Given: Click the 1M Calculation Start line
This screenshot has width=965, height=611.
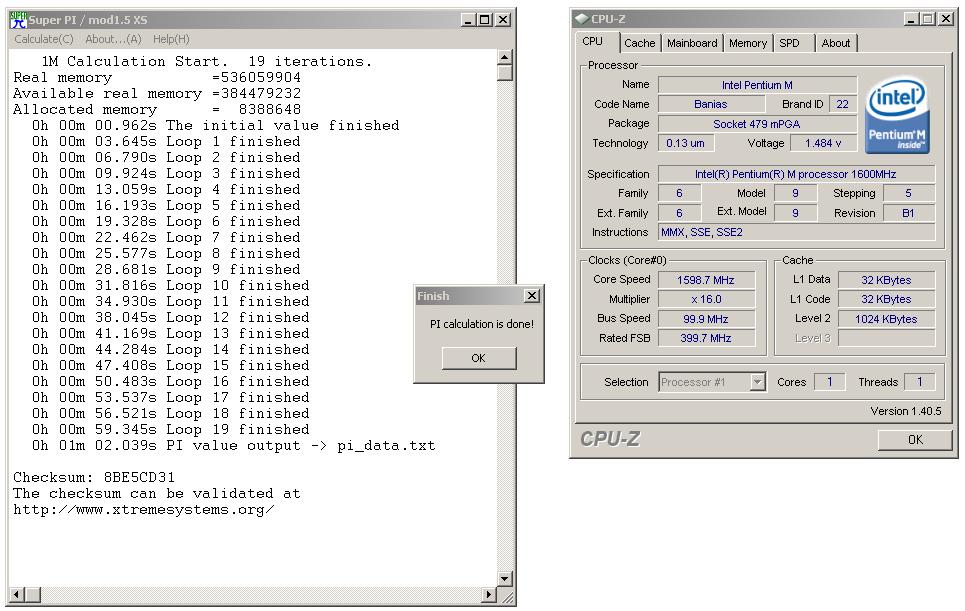Looking at the screenshot, I should [x=207, y=62].
